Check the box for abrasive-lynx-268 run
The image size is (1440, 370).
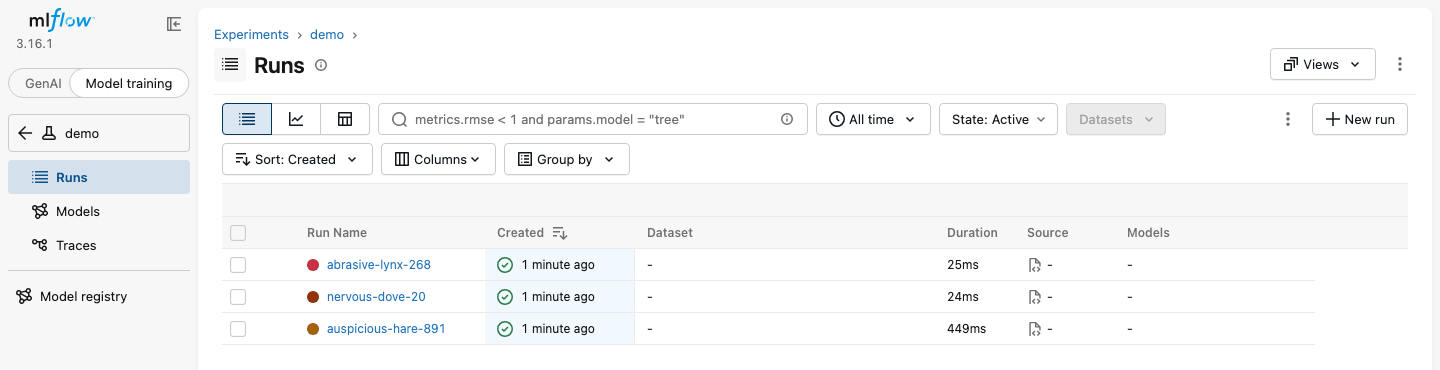(x=238, y=265)
